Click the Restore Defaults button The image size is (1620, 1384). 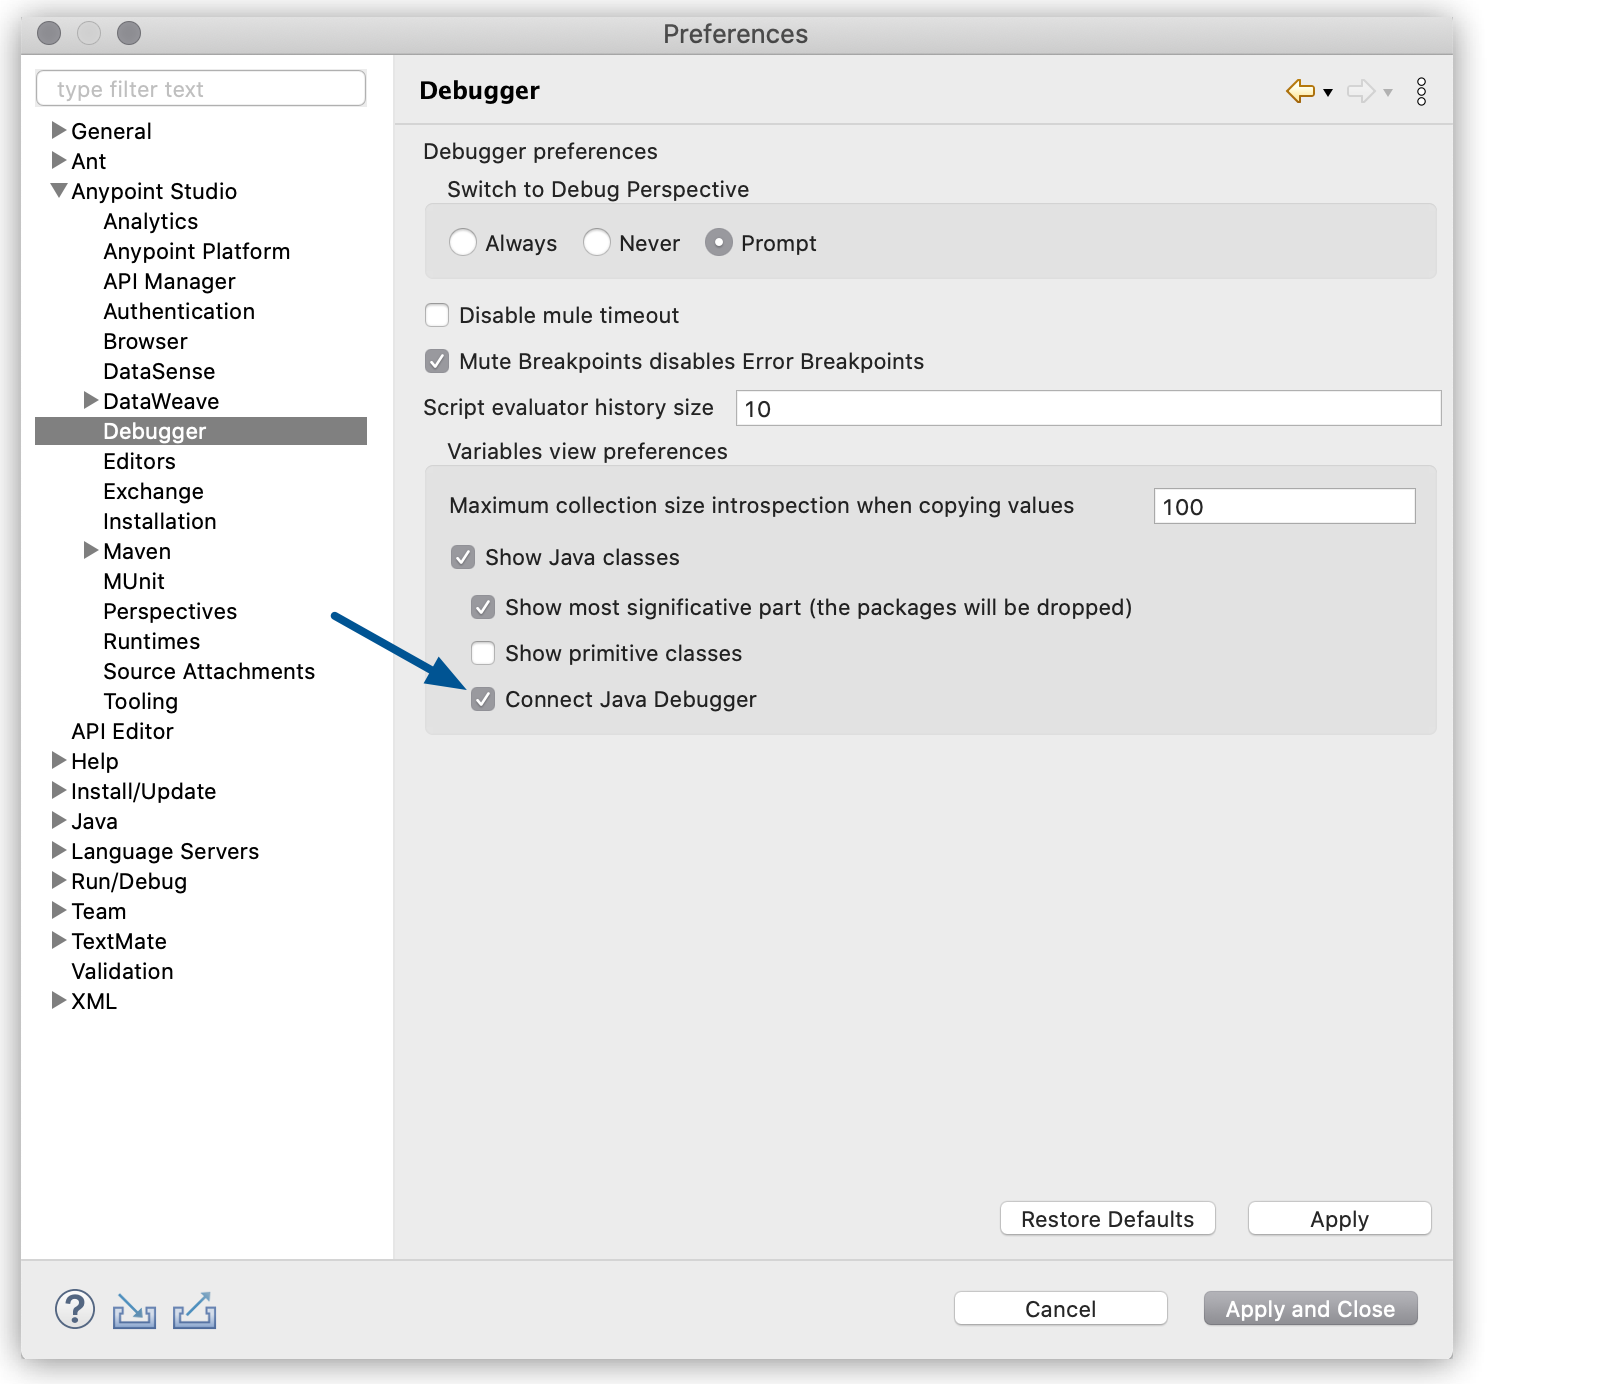(x=1107, y=1219)
